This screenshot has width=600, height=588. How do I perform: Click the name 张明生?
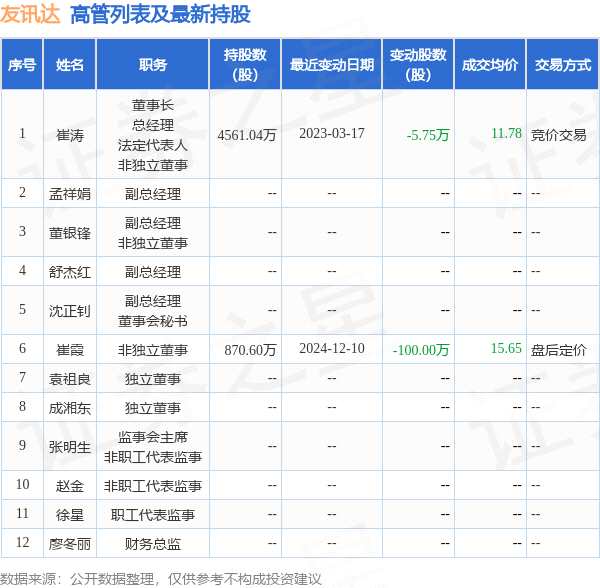tap(70, 447)
